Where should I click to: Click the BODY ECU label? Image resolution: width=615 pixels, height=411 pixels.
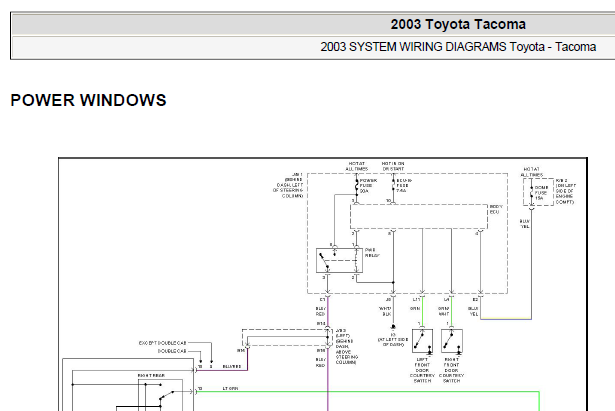[x=496, y=209]
